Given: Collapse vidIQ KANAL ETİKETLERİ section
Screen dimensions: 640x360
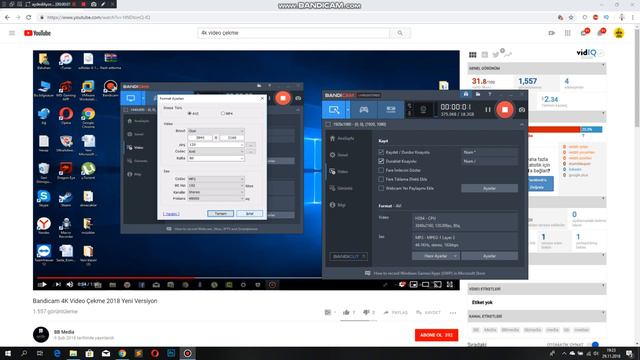Looking at the screenshot, I should pyautogui.click(x=603, y=313).
